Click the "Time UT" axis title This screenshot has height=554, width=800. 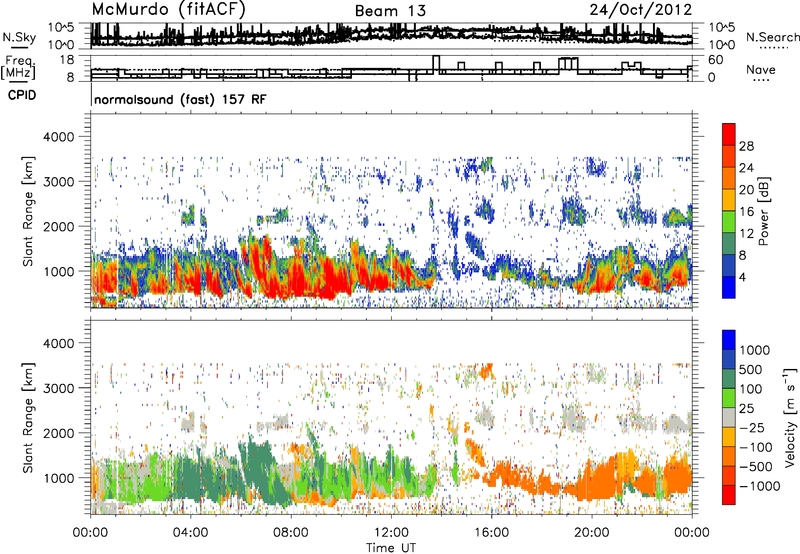[391, 548]
